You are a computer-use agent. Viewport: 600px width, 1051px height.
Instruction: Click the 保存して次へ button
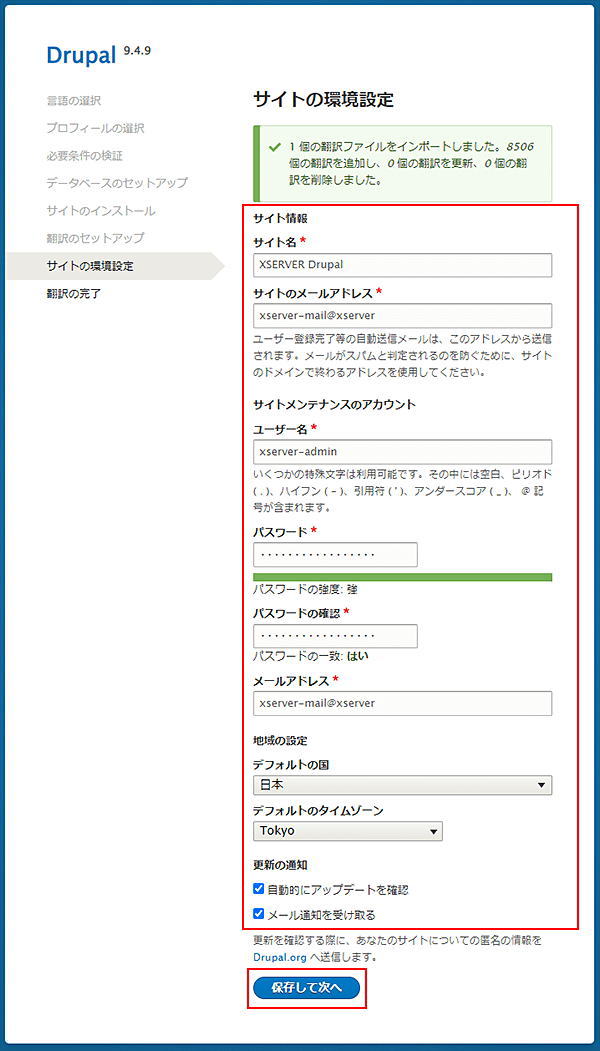[x=307, y=988]
